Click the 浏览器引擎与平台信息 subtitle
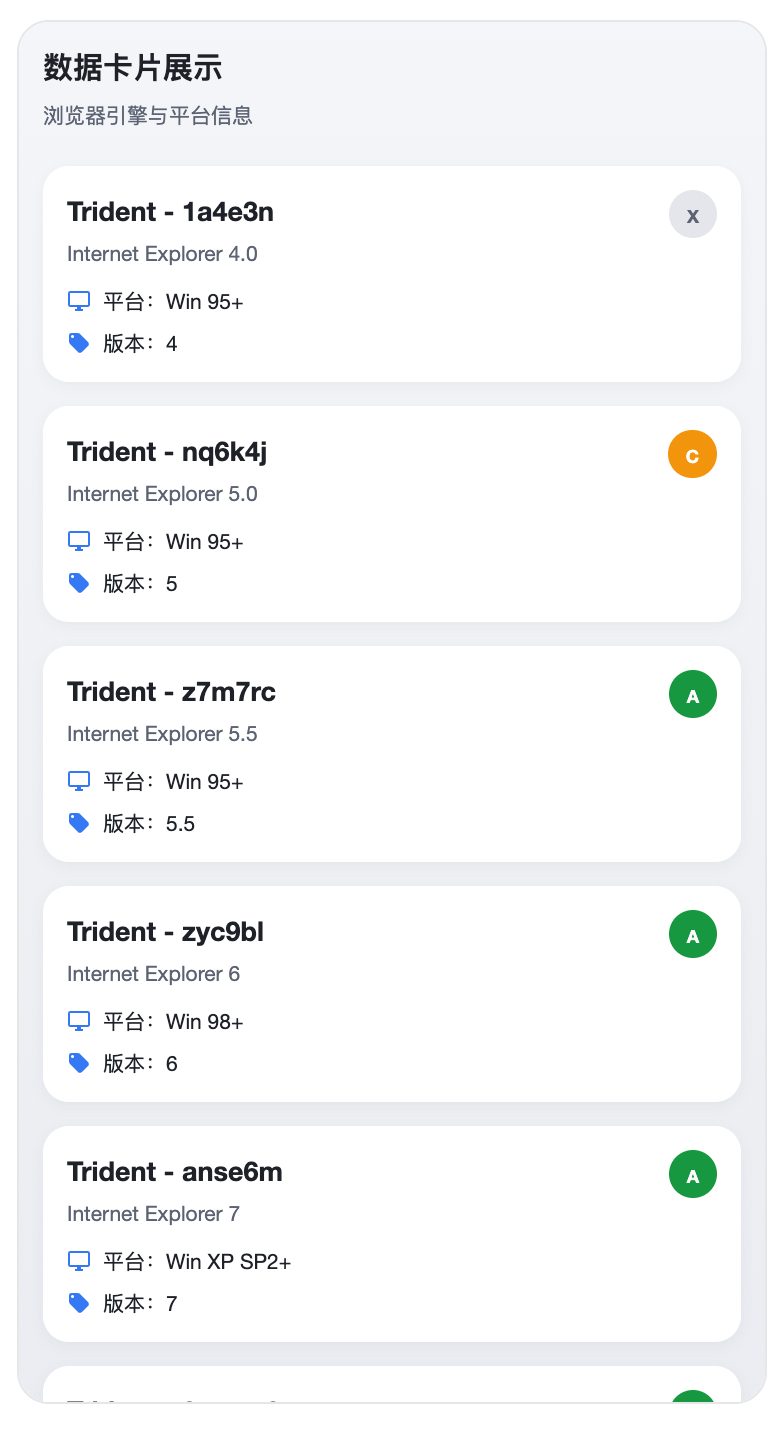Screen dimensions: 784x1432 point(148,116)
